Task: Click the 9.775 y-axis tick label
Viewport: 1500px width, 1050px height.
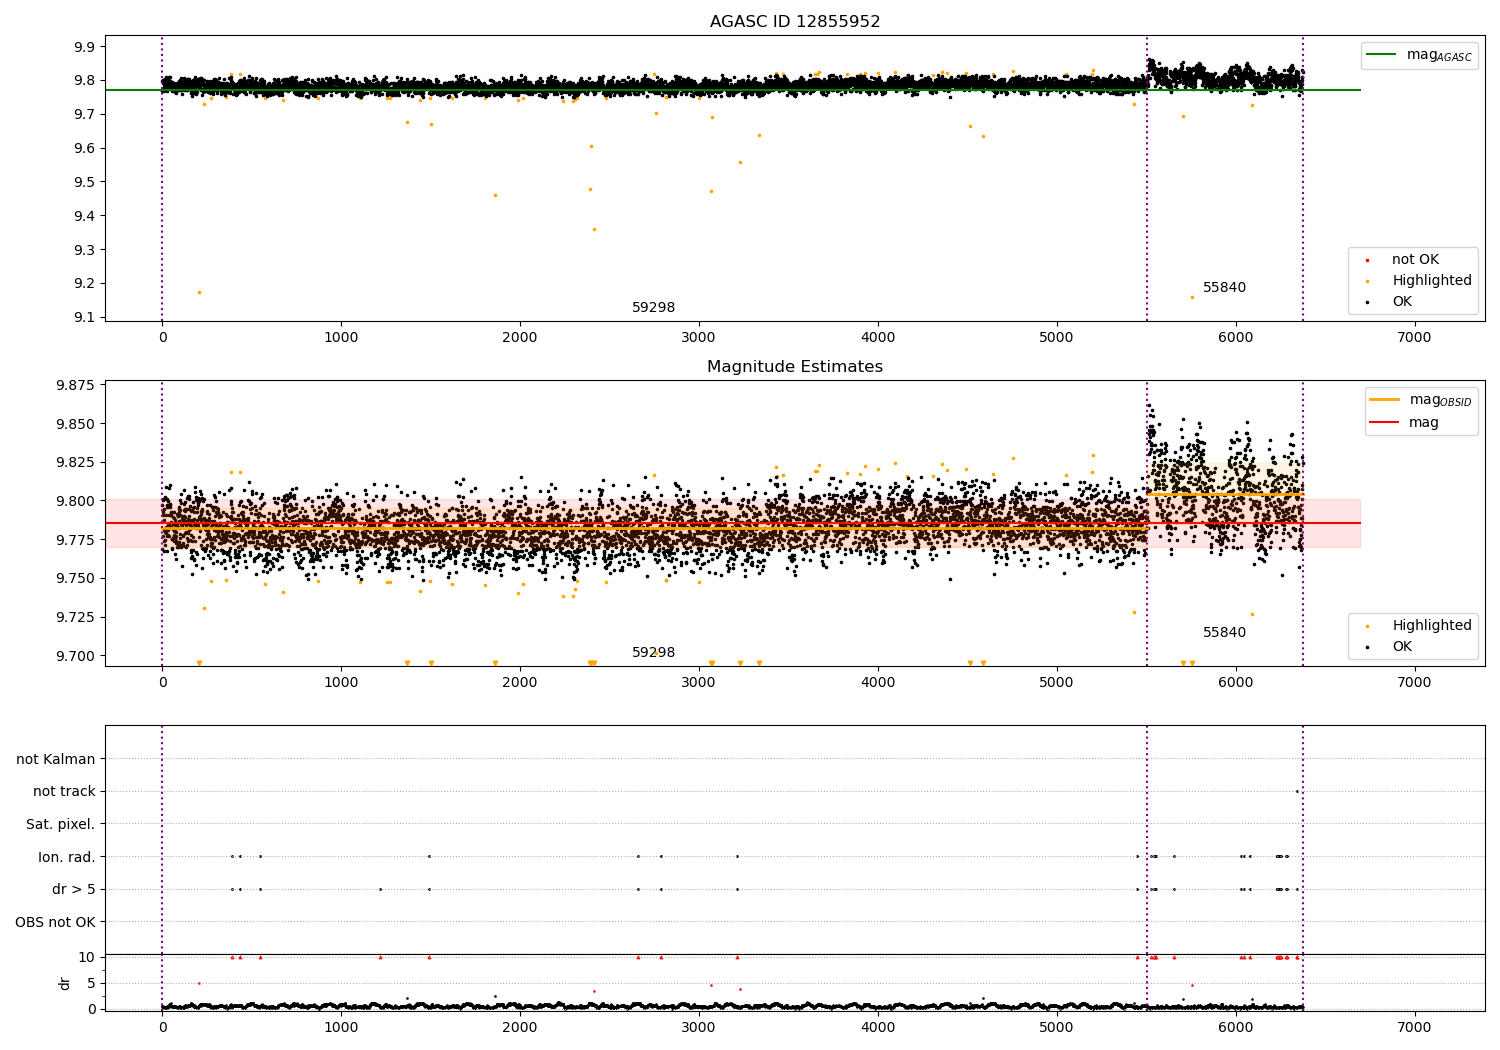Action: tap(78, 540)
